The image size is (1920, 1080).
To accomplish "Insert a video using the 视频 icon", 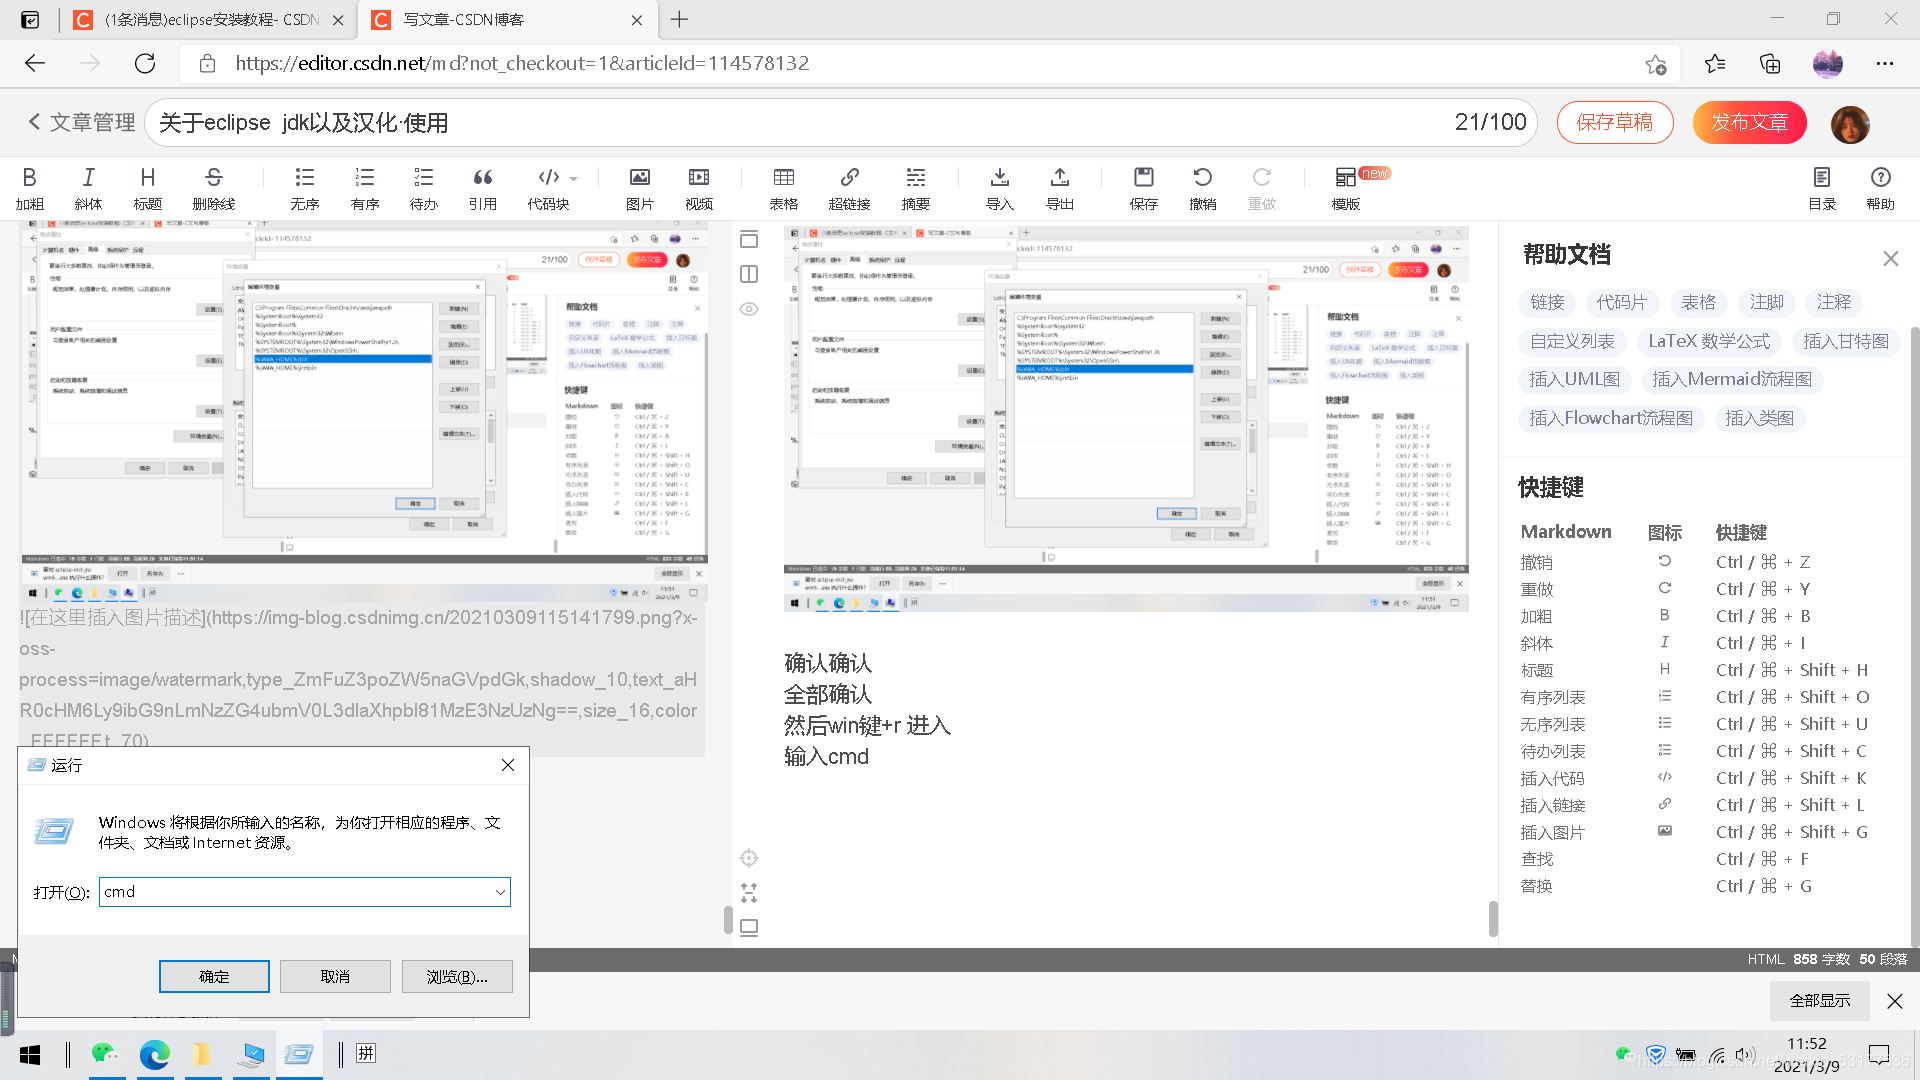I will pos(698,188).
